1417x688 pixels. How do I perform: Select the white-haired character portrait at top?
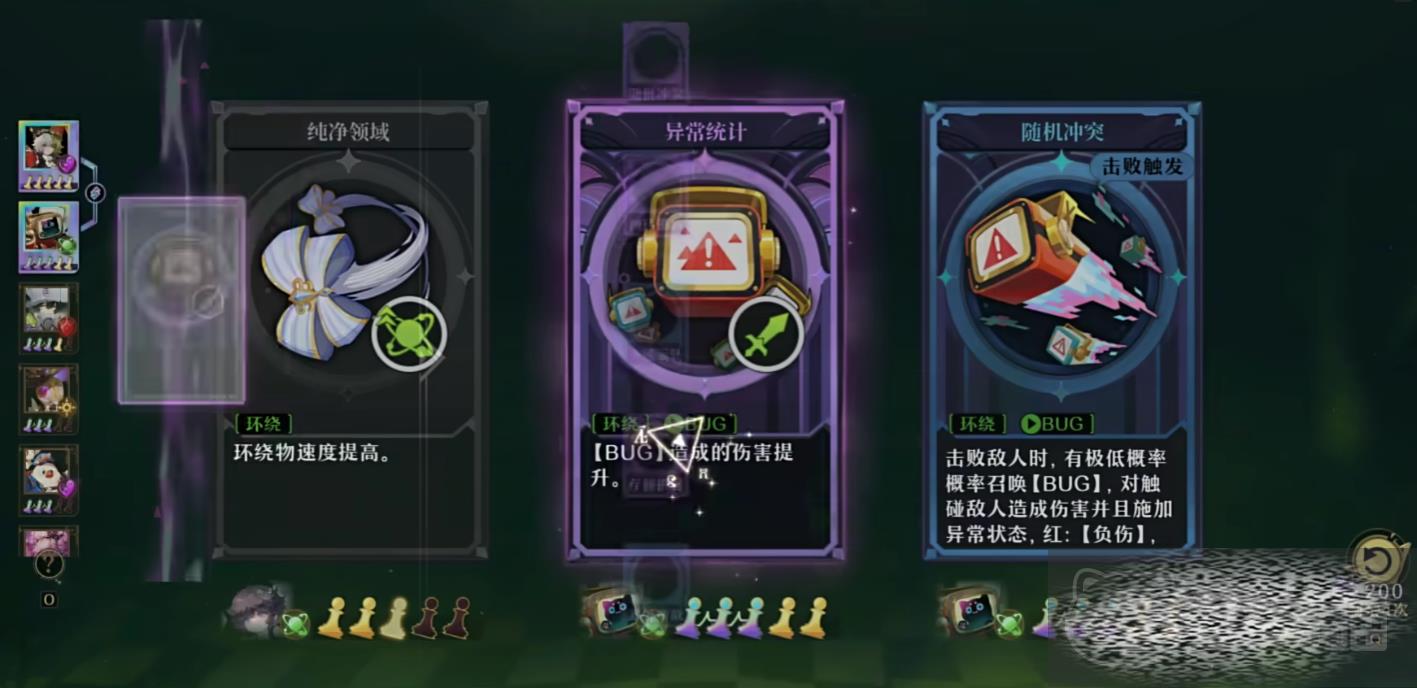(48, 156)
